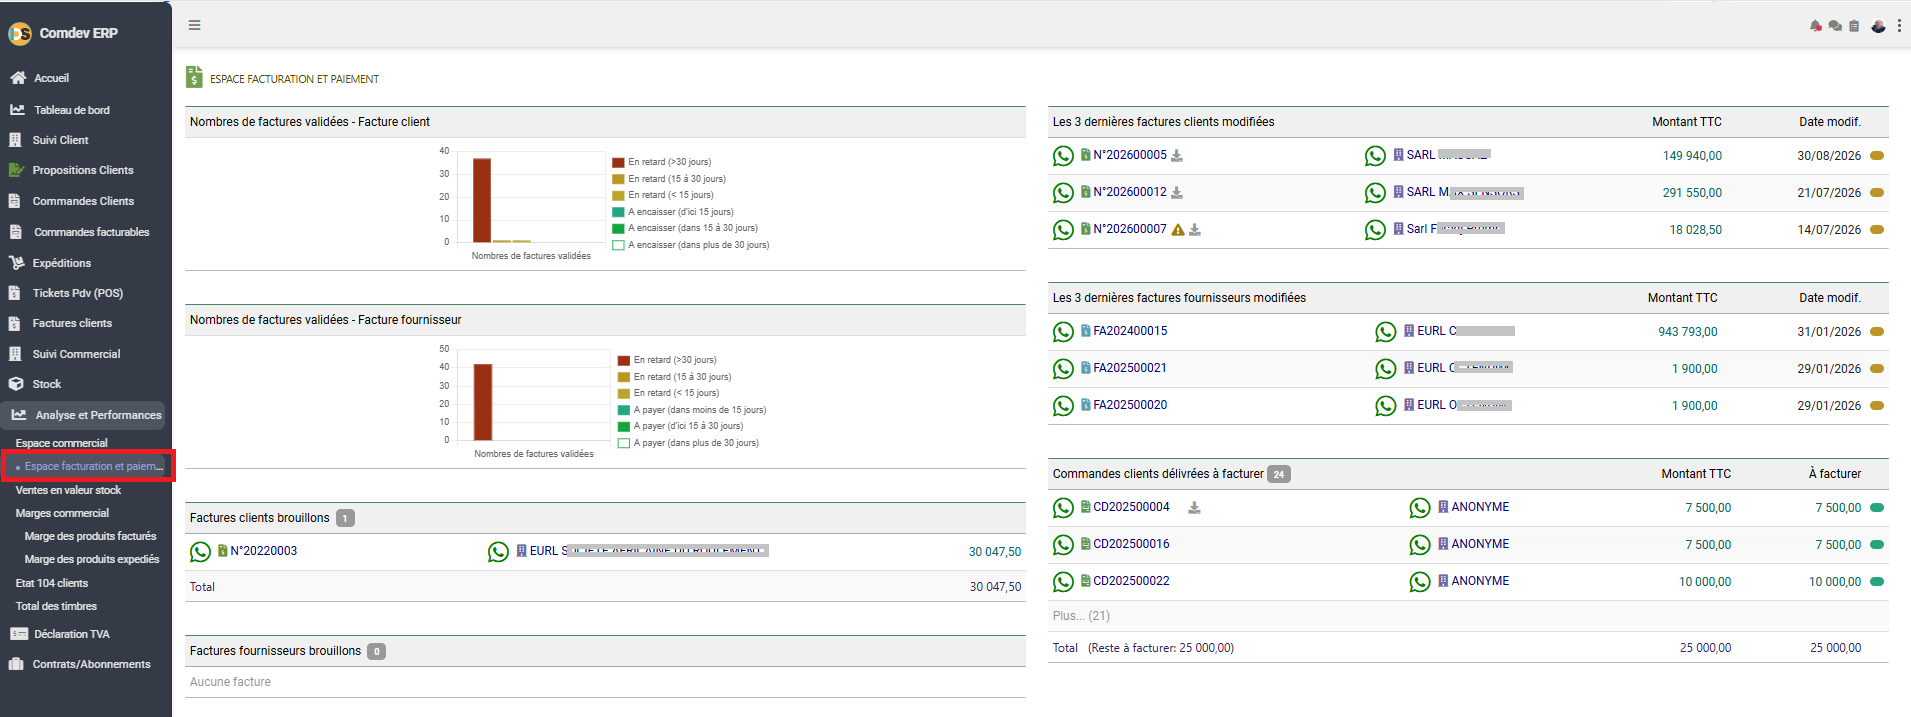Toggle 'En retard (>30 jours)' in client chart legend
Viewport: 1911px width, 717px height.
tap(661, 162)
